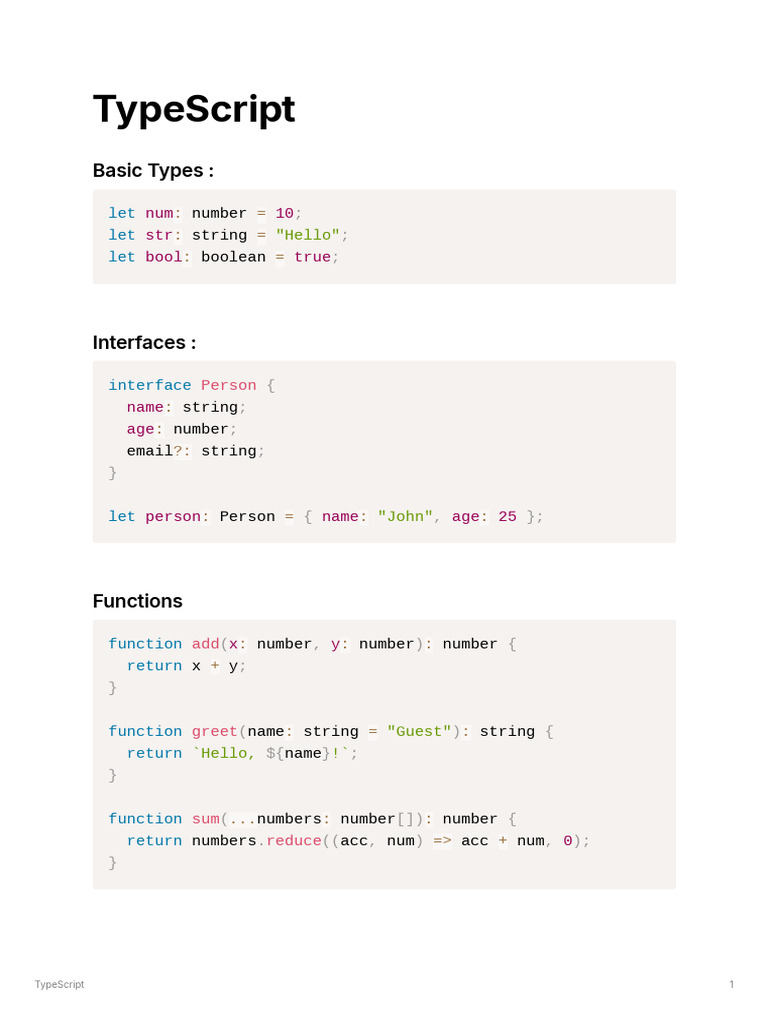Click the 'sum' function name
768x1024 pixels.
[x=206, y=819]
